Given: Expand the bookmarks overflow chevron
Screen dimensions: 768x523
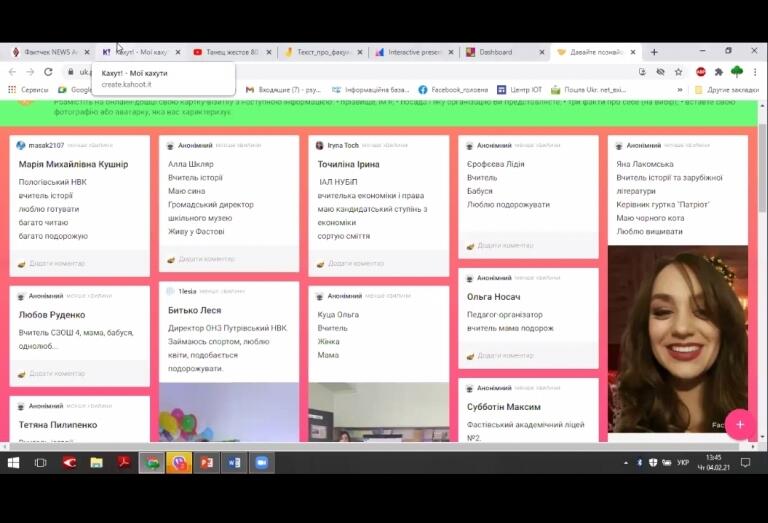Looking at the screenshot, I should pos(680,90).
